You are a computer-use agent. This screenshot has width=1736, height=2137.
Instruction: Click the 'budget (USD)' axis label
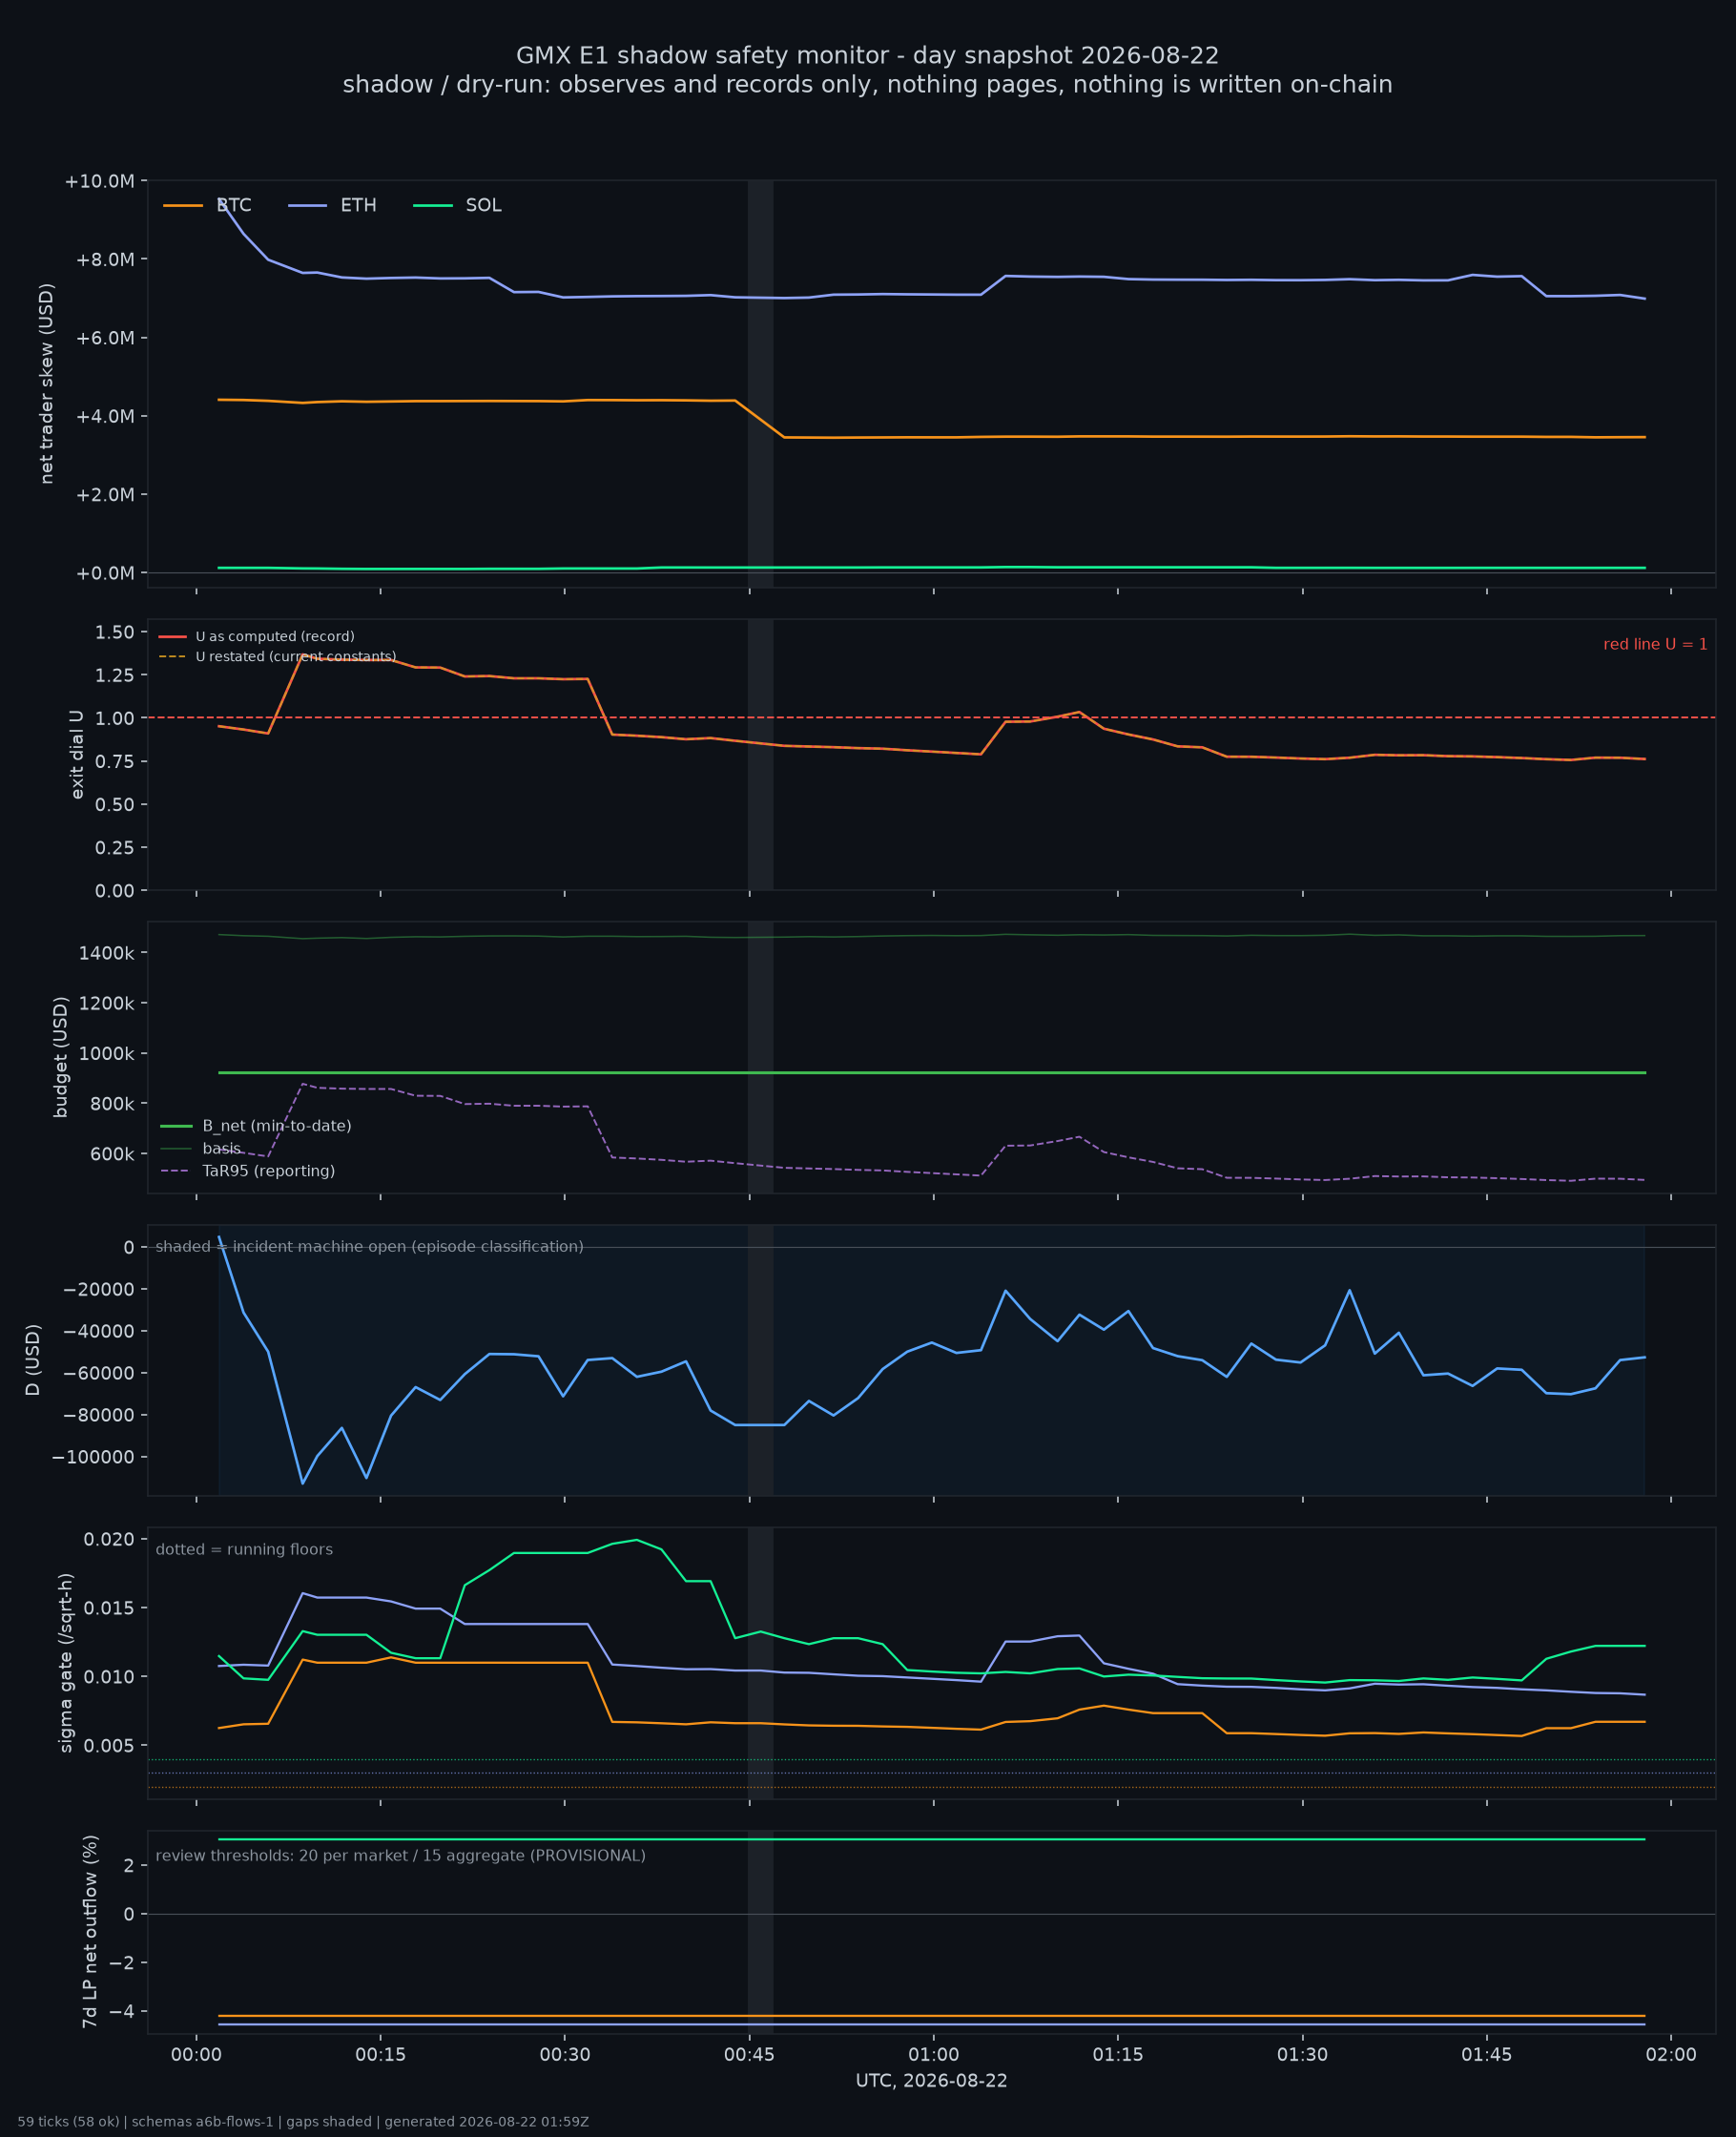61,1057
